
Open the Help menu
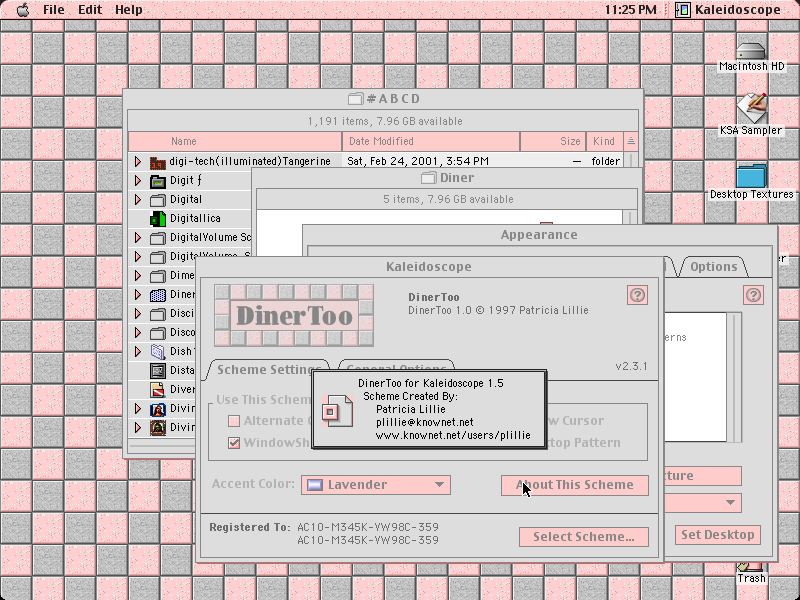[x=128, y=10]
